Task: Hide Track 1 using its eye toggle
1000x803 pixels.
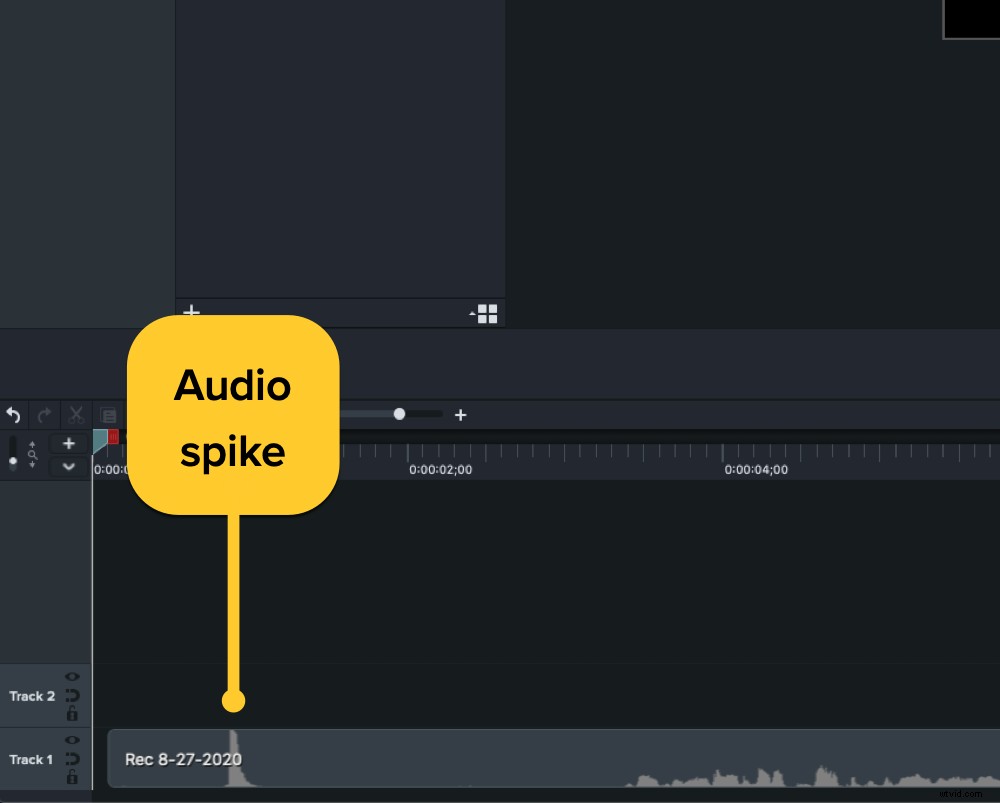Action: pyautogui.click(x=72, y=739)
